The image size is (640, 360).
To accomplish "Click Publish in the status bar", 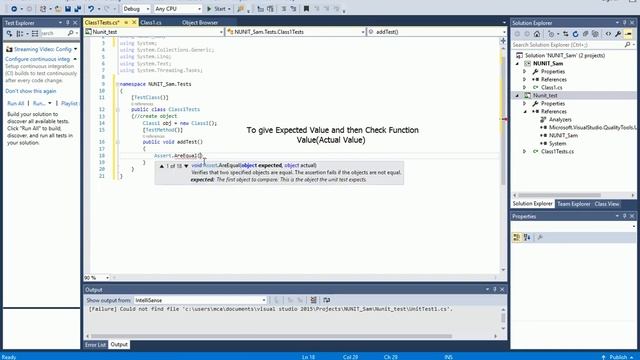I will click(618, 357).
